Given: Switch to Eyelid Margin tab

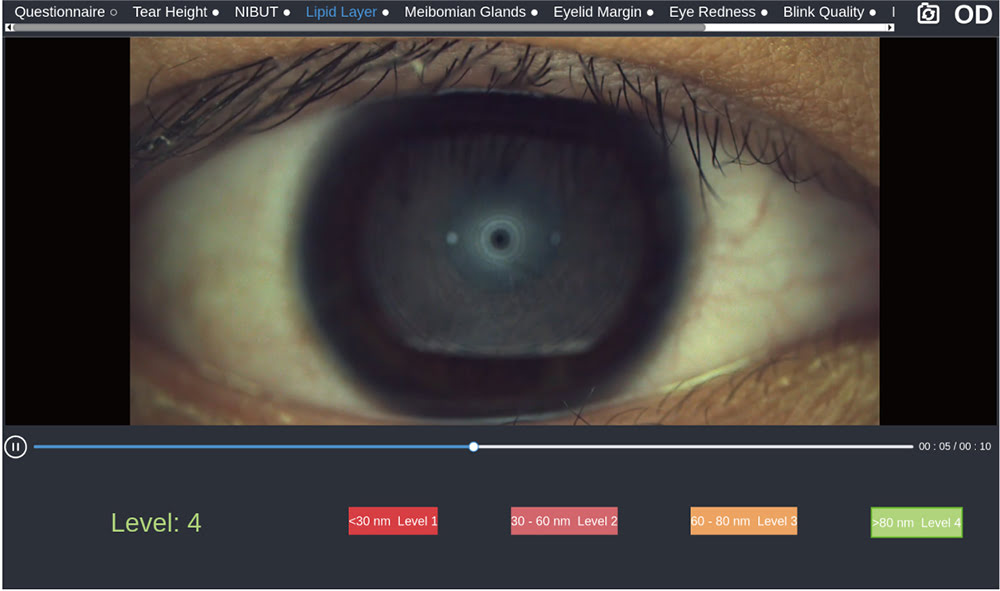Looking at the screenshot, I should [597, 12].
